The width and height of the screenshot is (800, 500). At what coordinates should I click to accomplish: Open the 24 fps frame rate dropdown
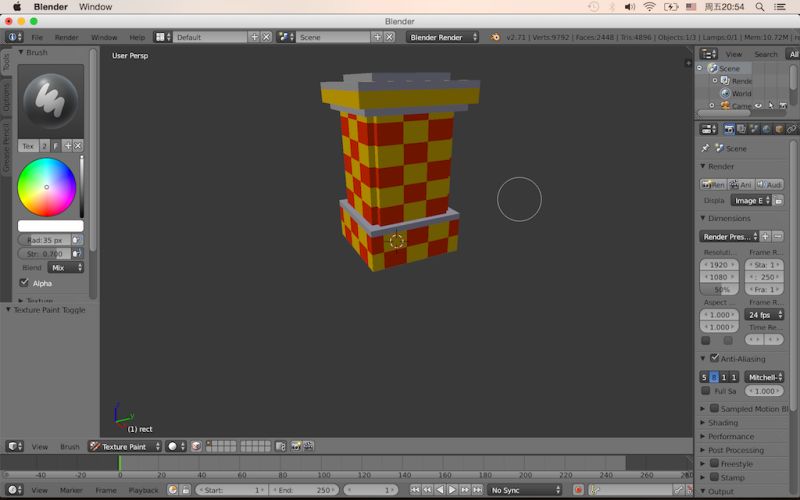point(764,315)
